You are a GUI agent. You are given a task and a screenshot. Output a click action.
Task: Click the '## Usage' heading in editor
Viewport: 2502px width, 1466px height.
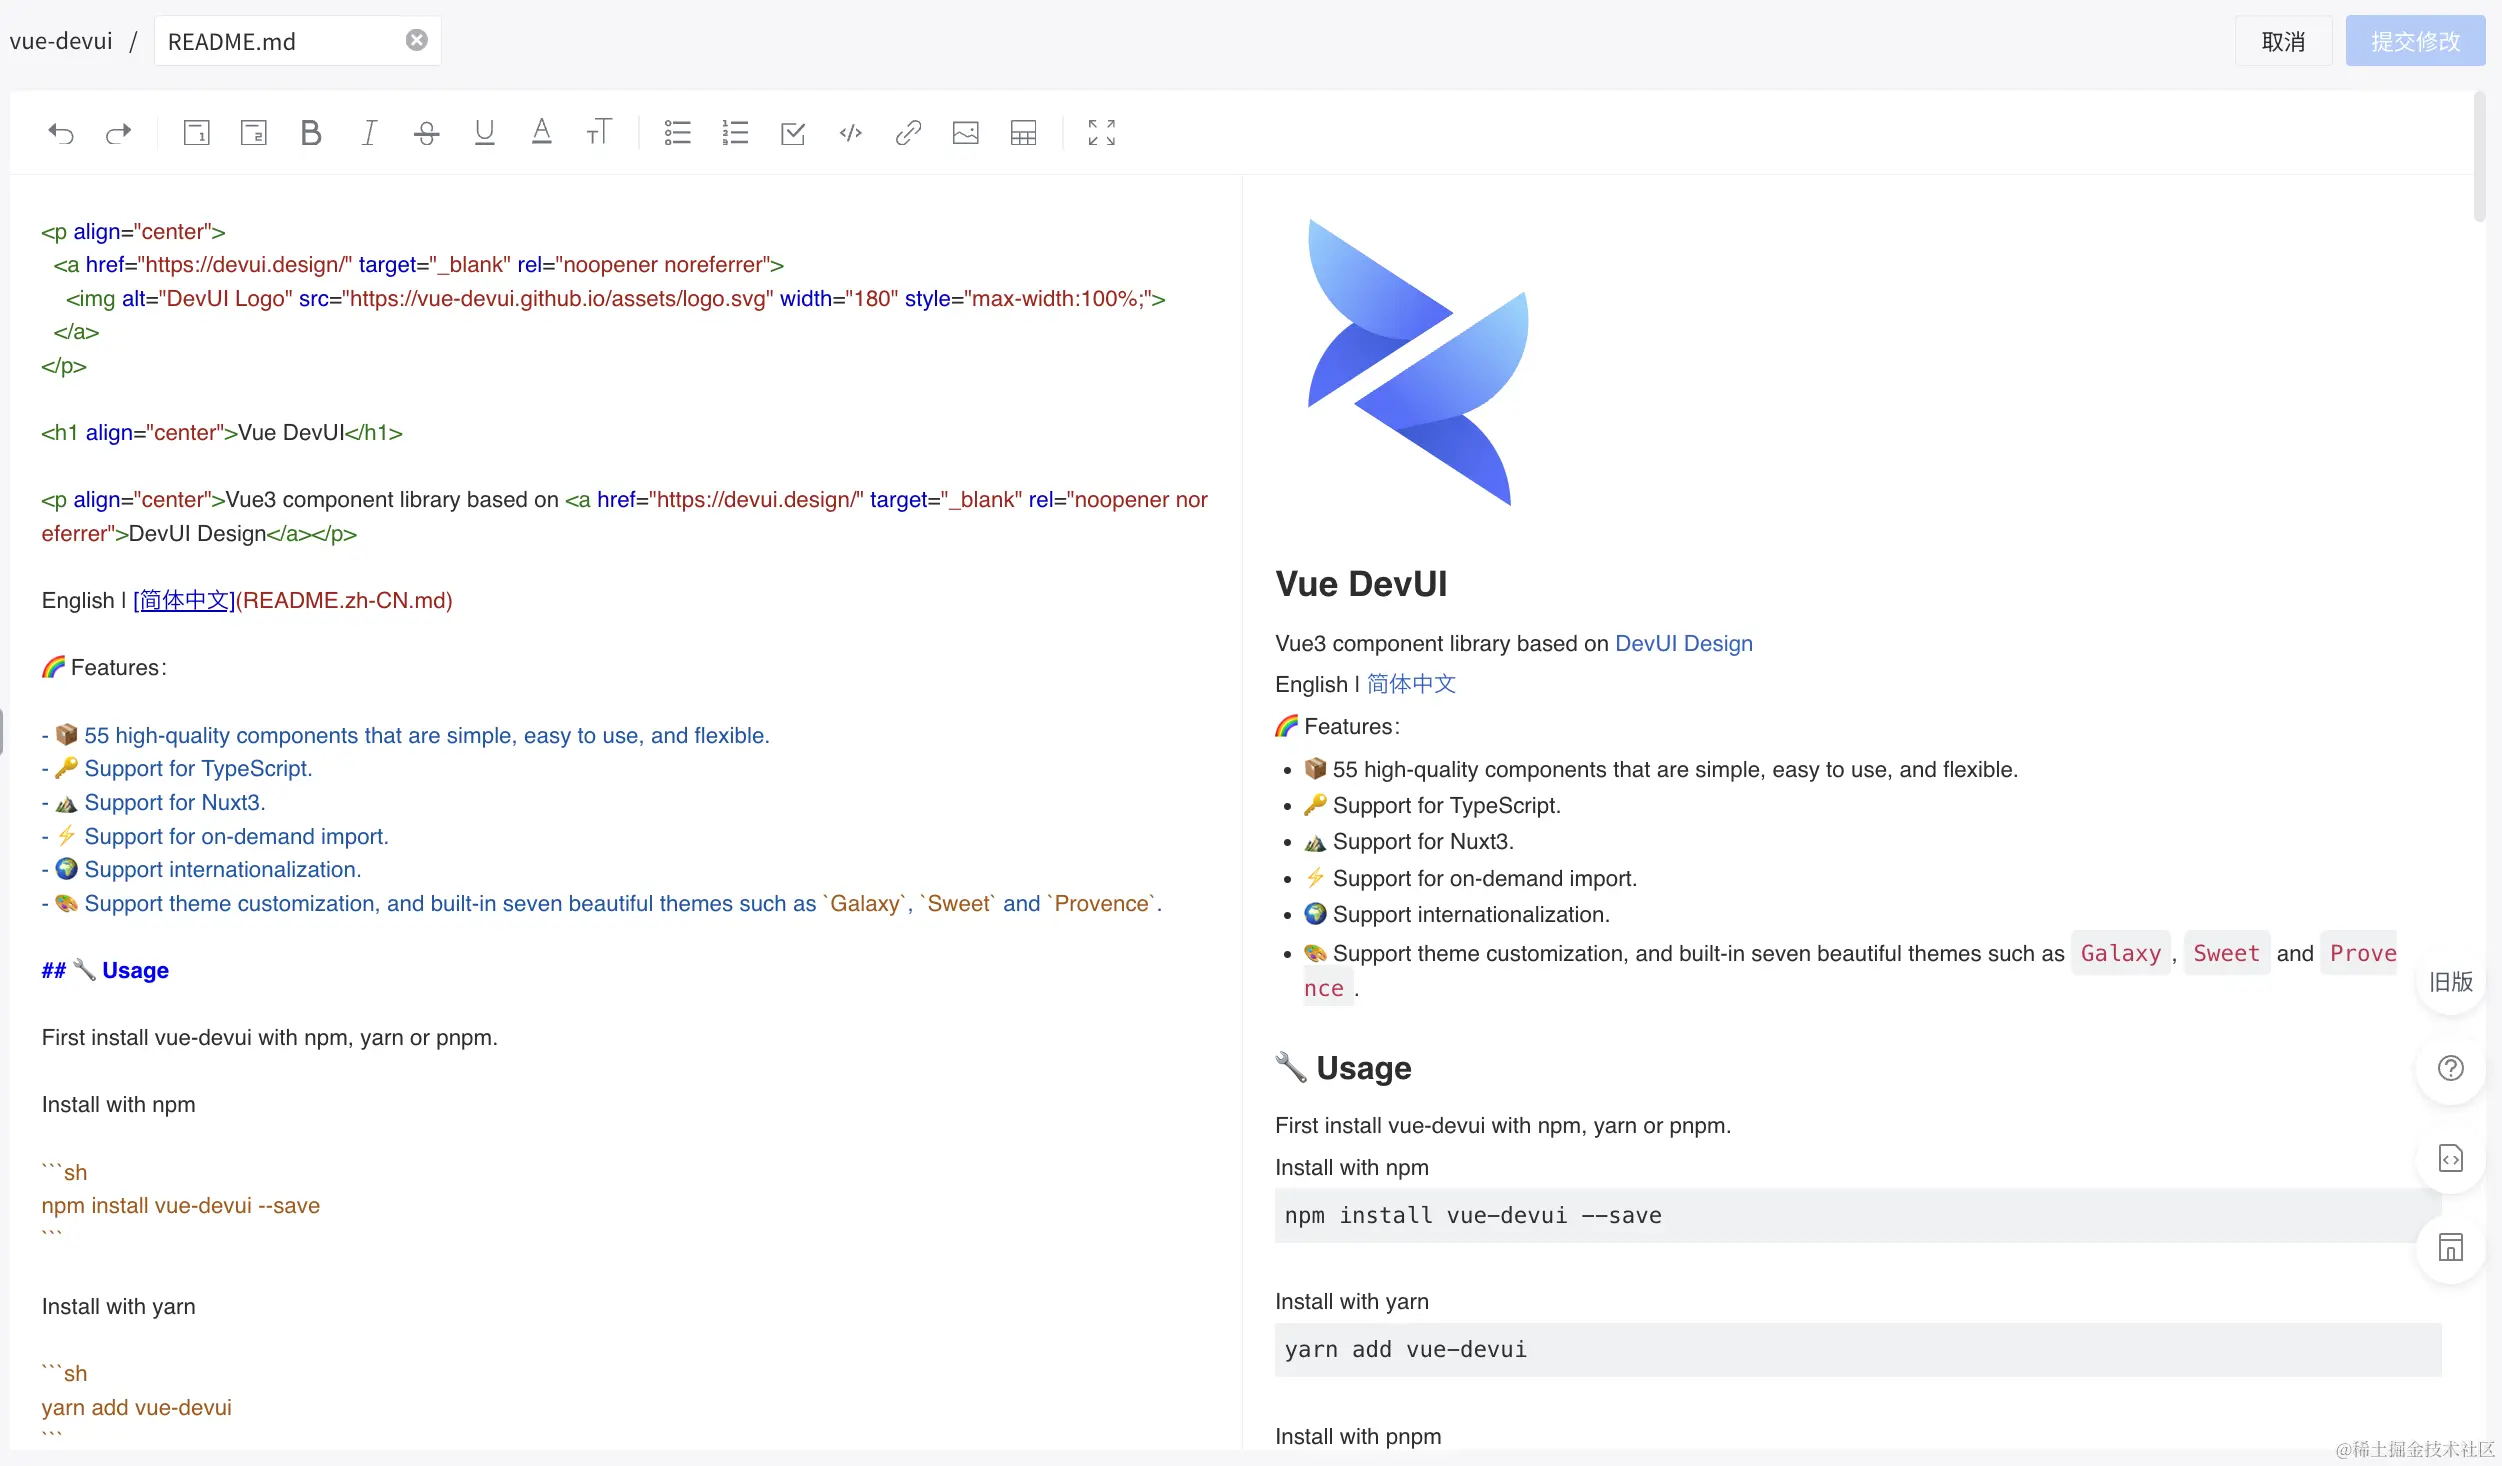[x=105, y=970]
